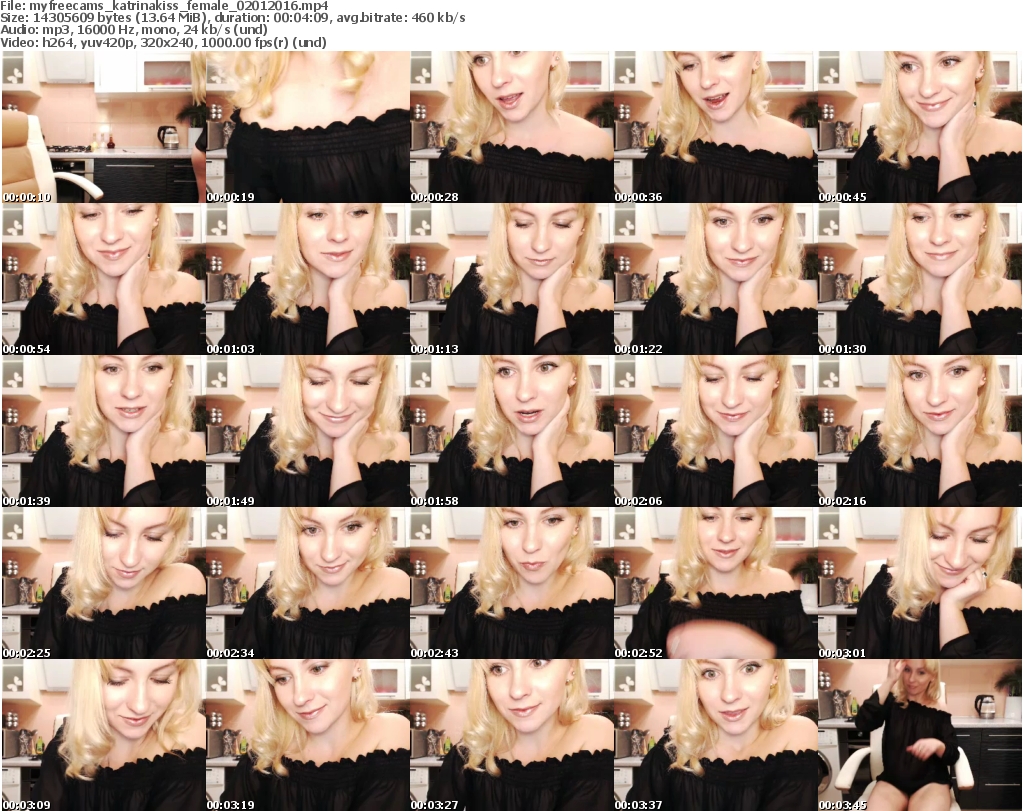This screenshot has height=811, width=1024.
Task: Click the Size and duration info line
Action: [233, 18]
